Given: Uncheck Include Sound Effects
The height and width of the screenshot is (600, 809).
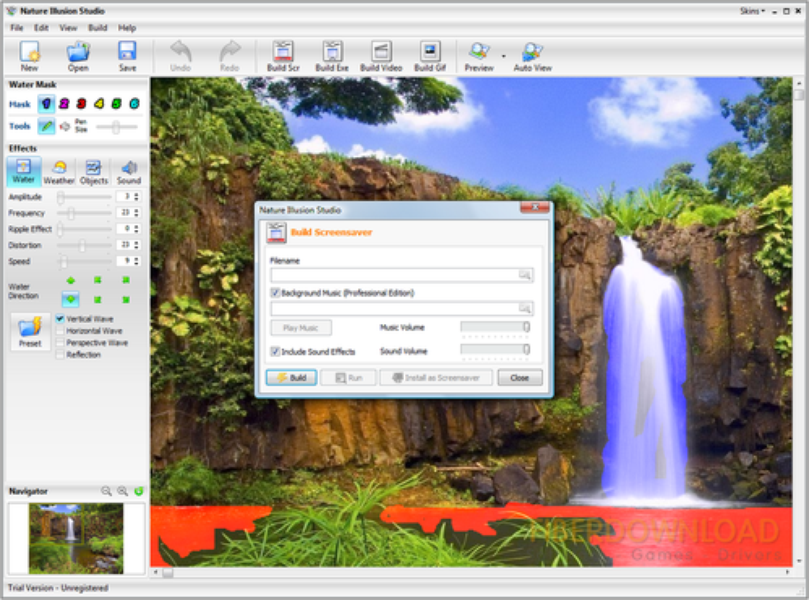Looking at the screenshot, I should click(275, 352).
